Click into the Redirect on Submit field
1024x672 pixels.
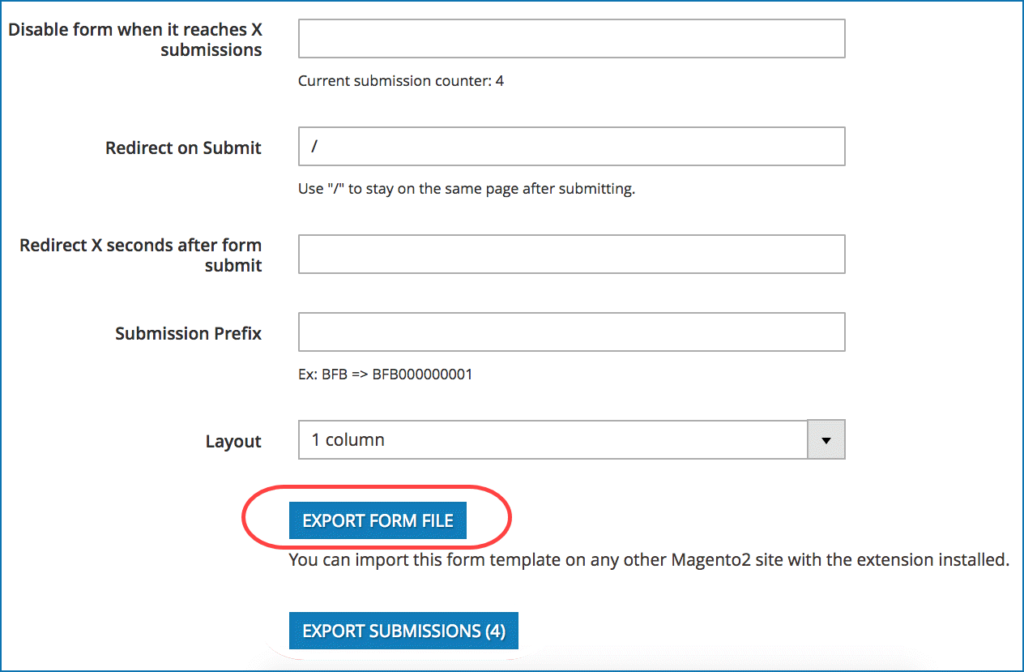click(571, 147)
